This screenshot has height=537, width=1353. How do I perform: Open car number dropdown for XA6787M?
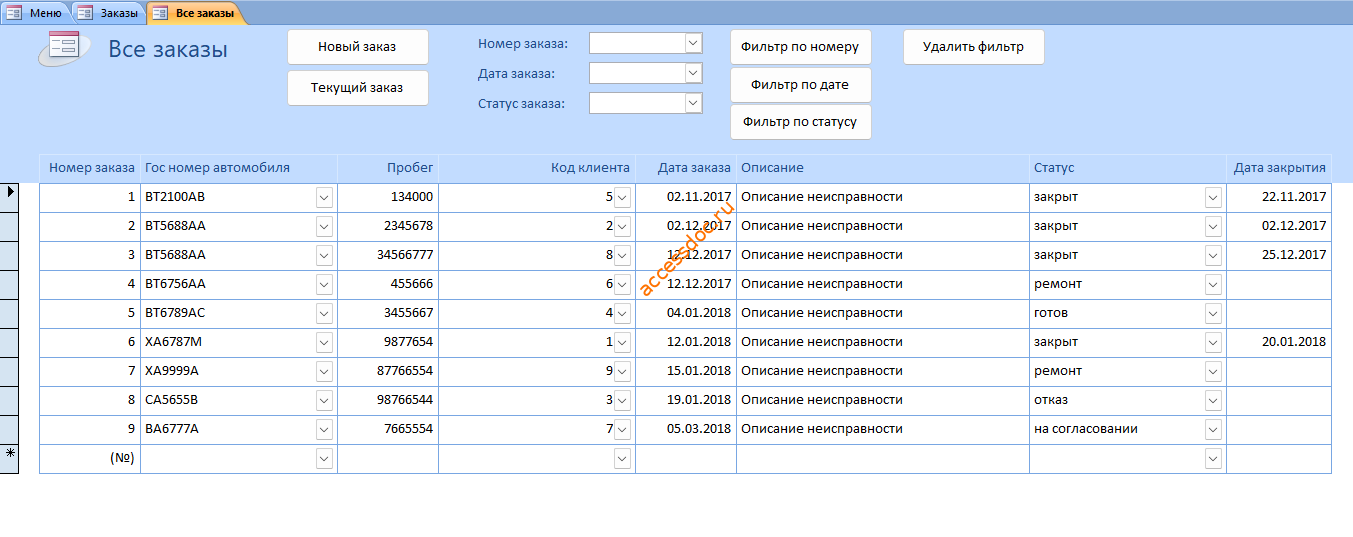pyautogui.click(x=324, y=343)
